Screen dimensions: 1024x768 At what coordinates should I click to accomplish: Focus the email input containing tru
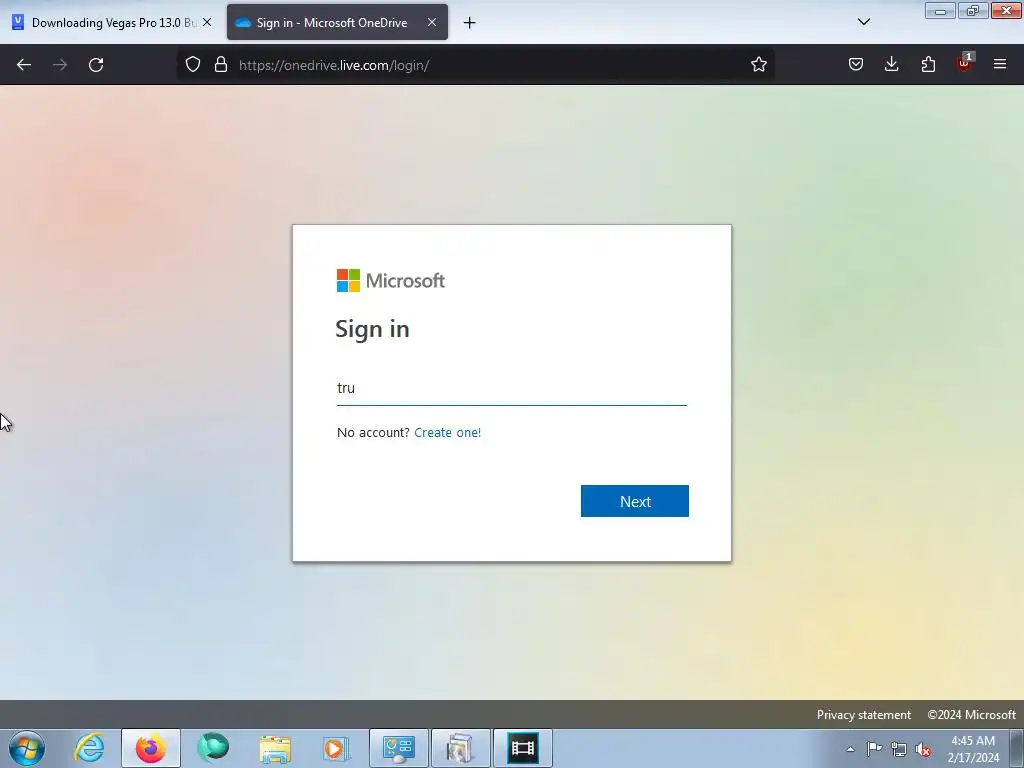click(511, 388)
